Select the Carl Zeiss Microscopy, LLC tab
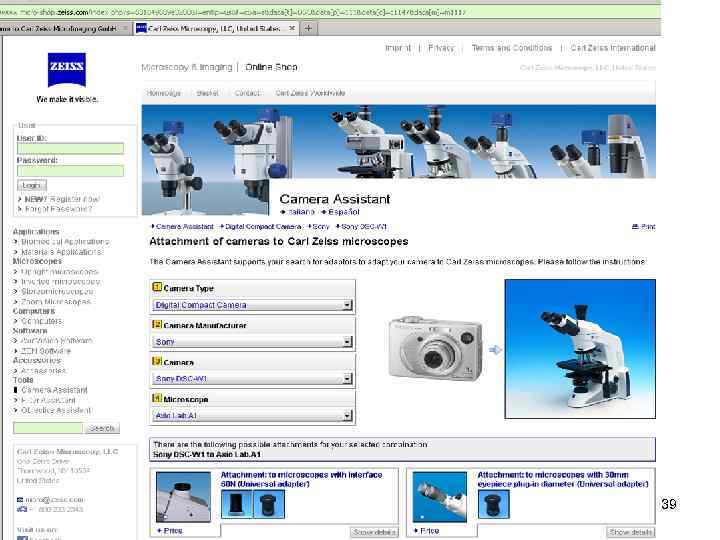720x540 pixels. (216, 28)
